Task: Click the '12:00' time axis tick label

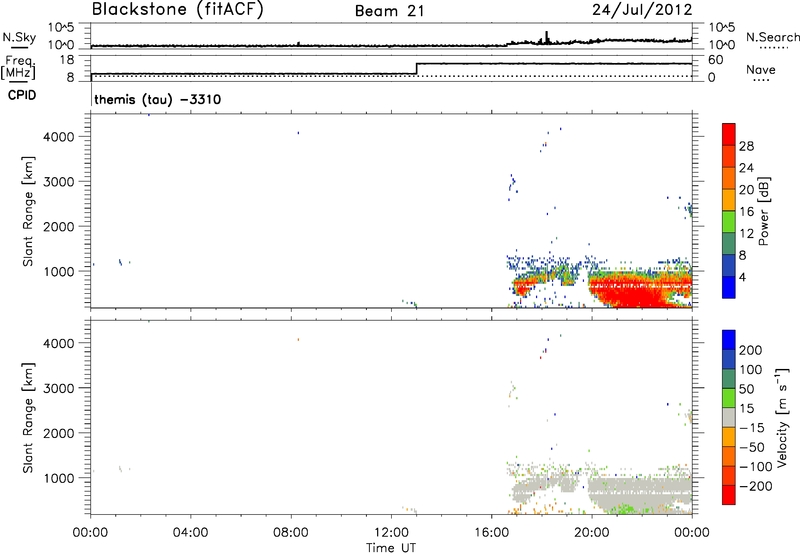Action: tap(391, 533)
